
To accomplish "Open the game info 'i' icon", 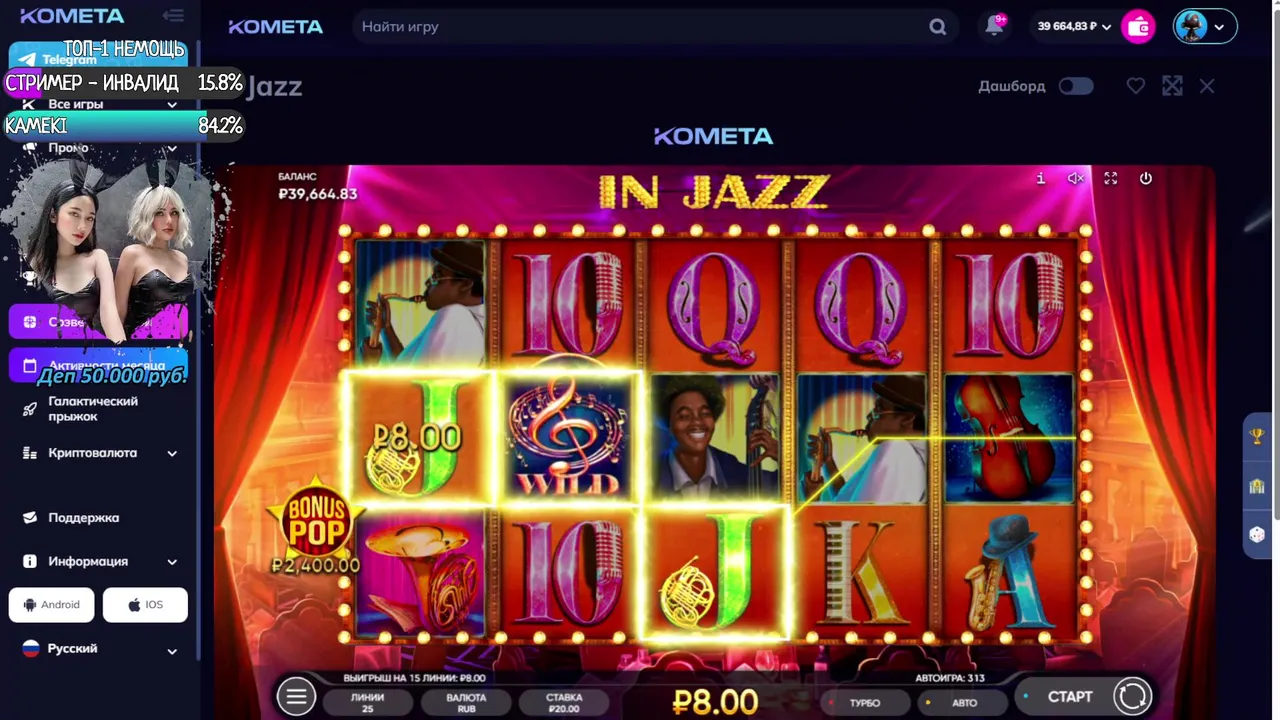I will [x=1041, y=178].
